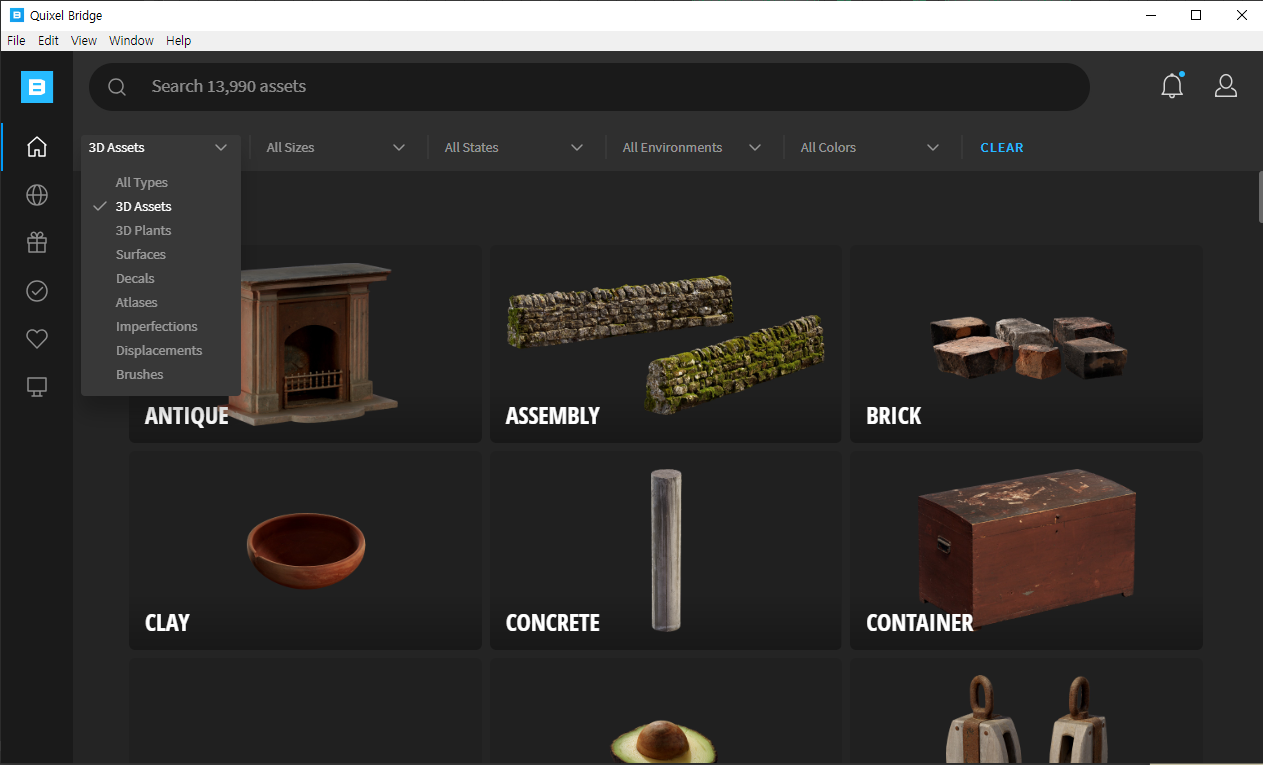Open the Window menu
The width and height of the screenshot is (1263, 765).
click(131, 41)
